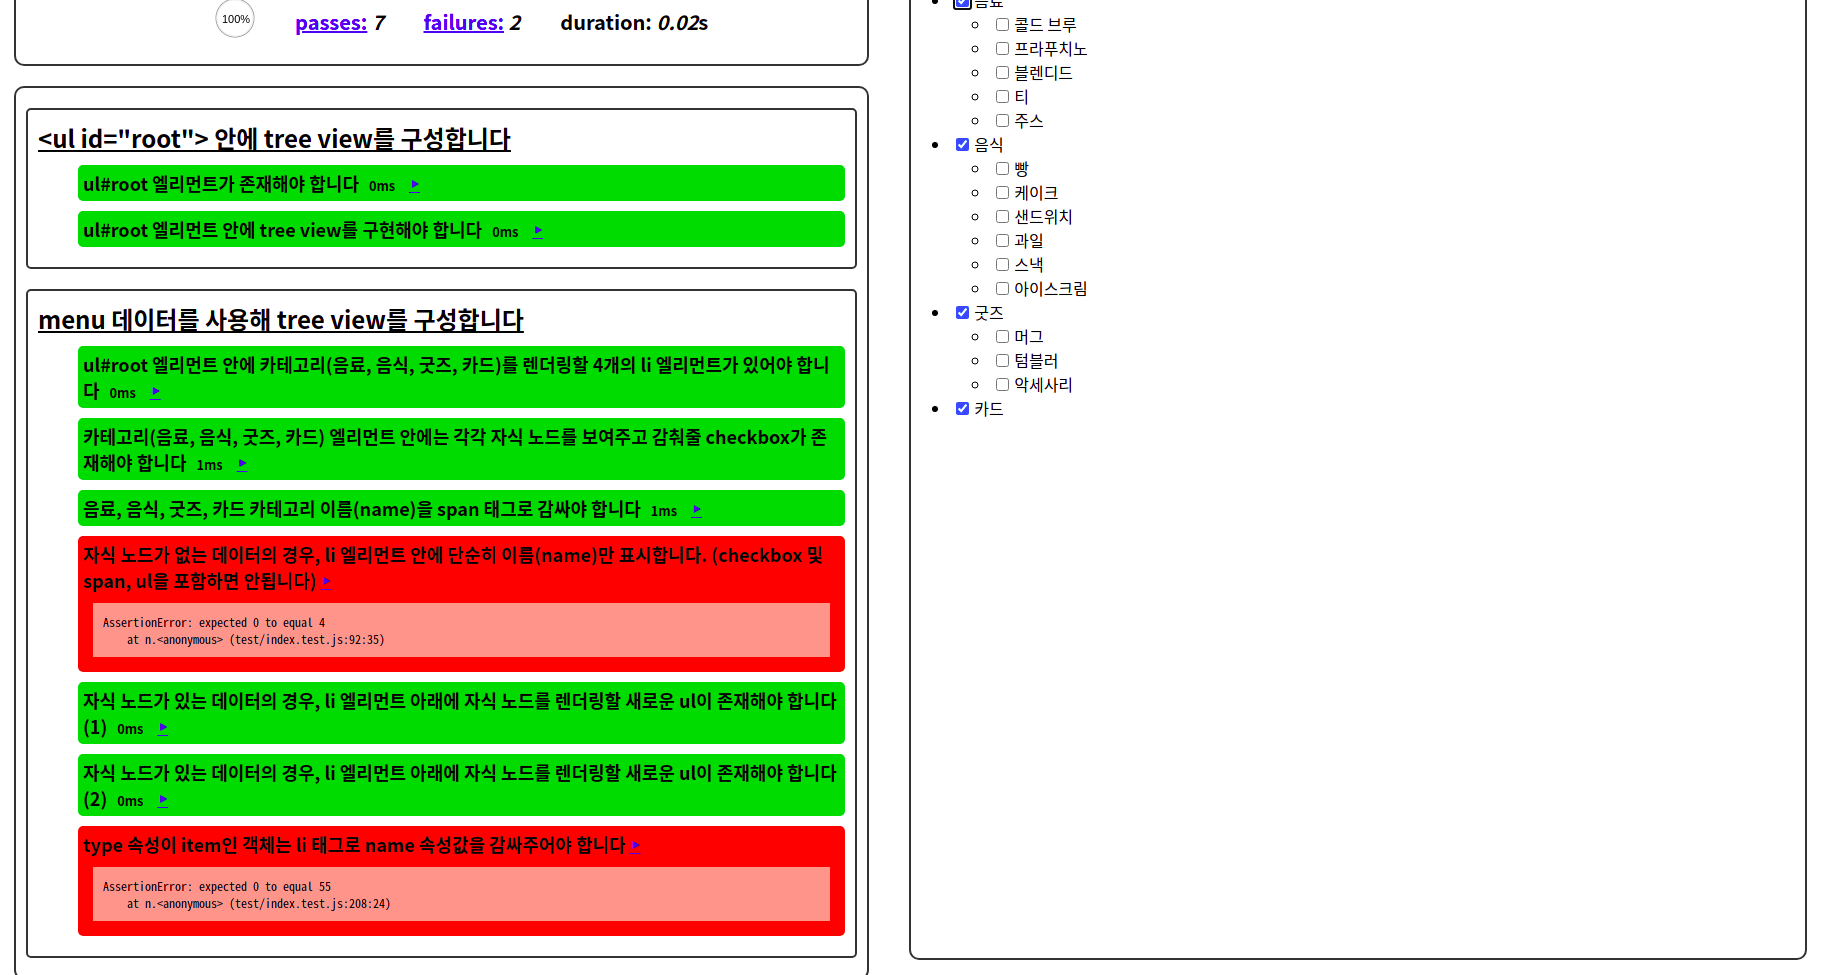Click replay arrow for 'ul#root 엘리먼트가 존재해야 합니다' test
1823x975 pixels.
[415, 185]
